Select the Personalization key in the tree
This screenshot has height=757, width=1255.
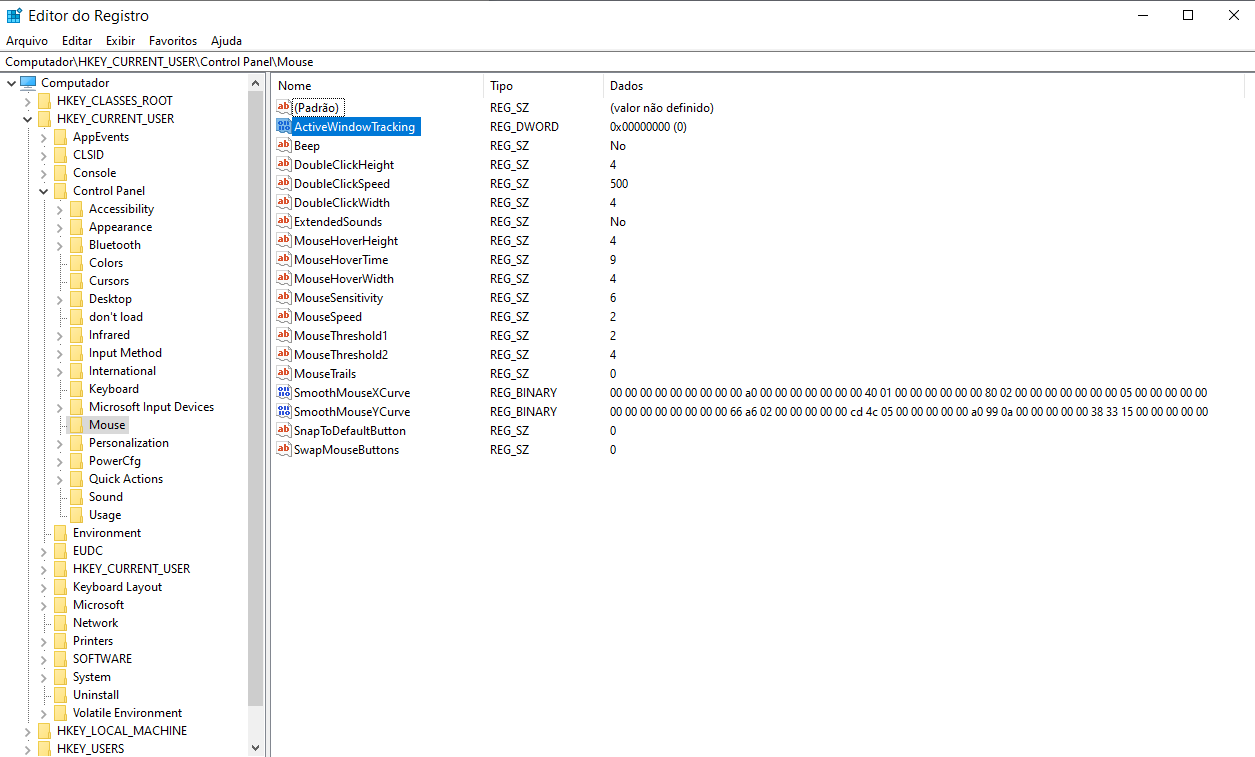129,443
